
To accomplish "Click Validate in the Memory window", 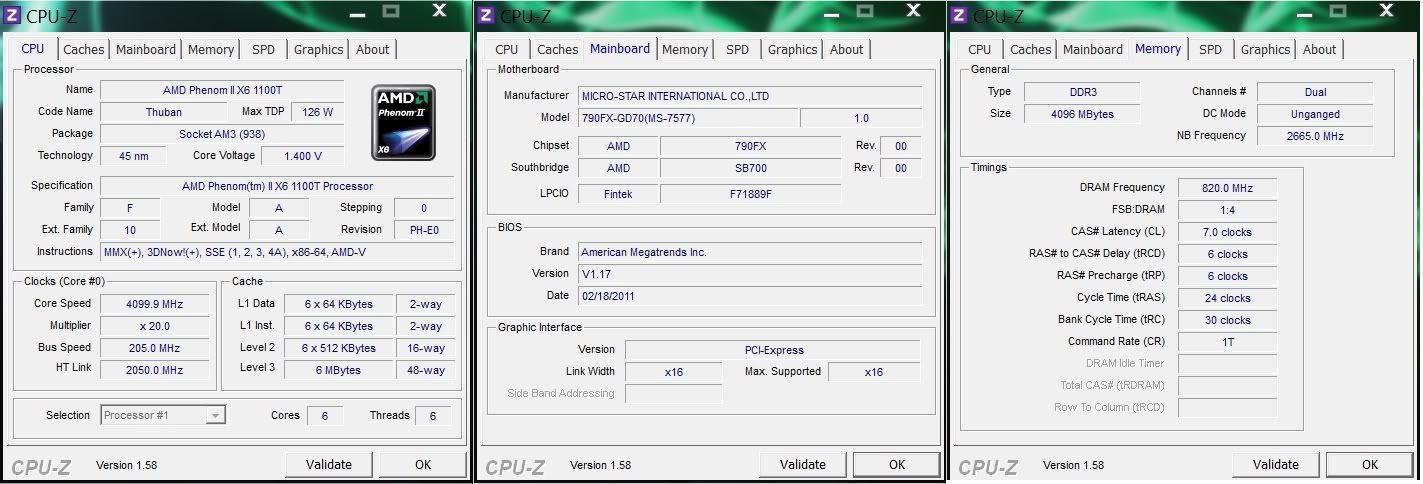I will 1276,464.
